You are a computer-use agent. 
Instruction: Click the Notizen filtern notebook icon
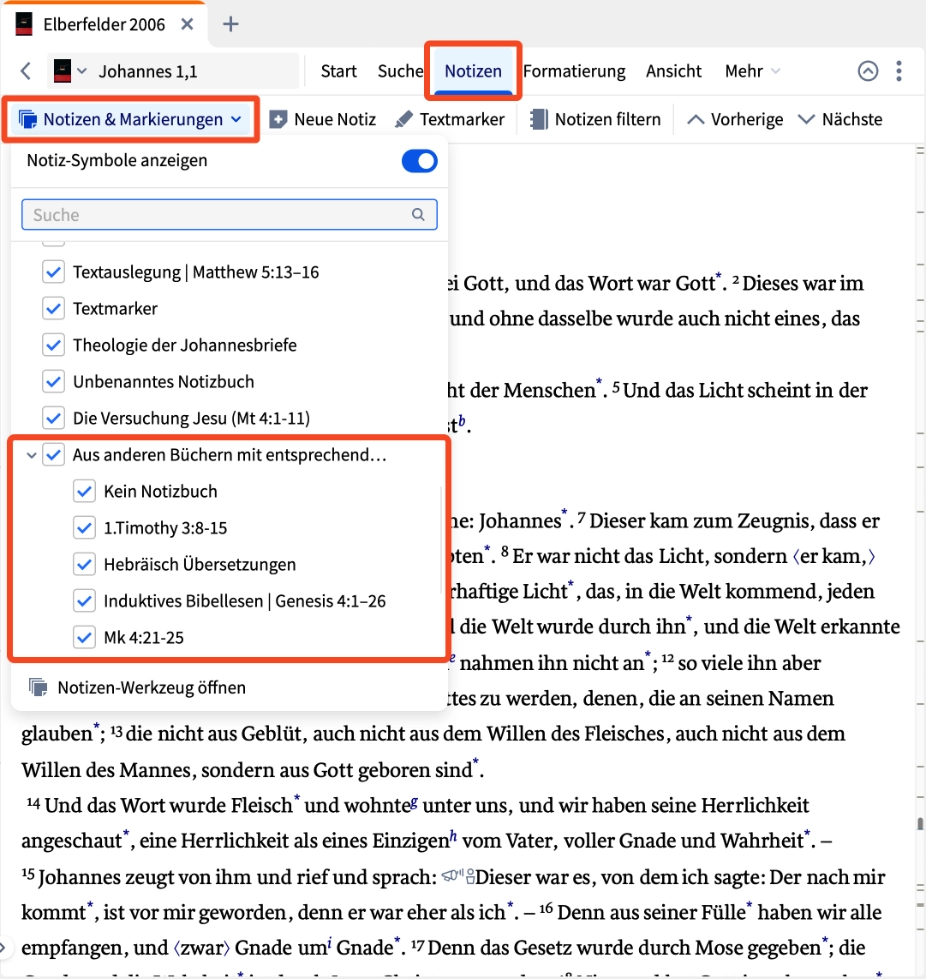(x=538, y=119)
